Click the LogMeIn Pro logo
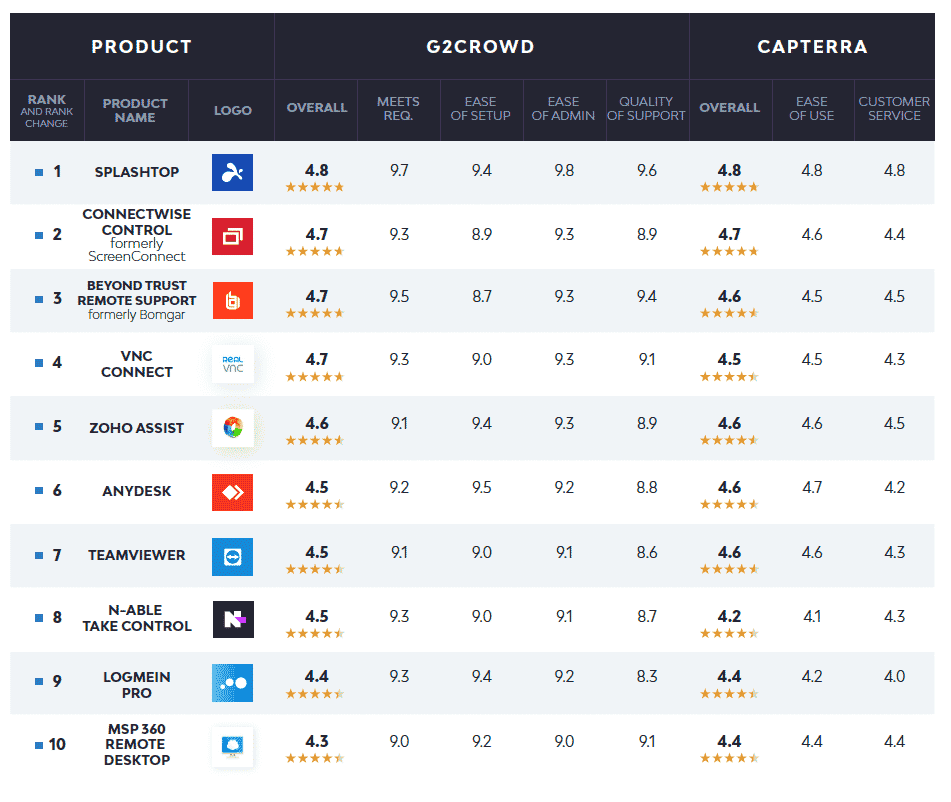This screenshot has height=802, width=951. pos(232,682)
